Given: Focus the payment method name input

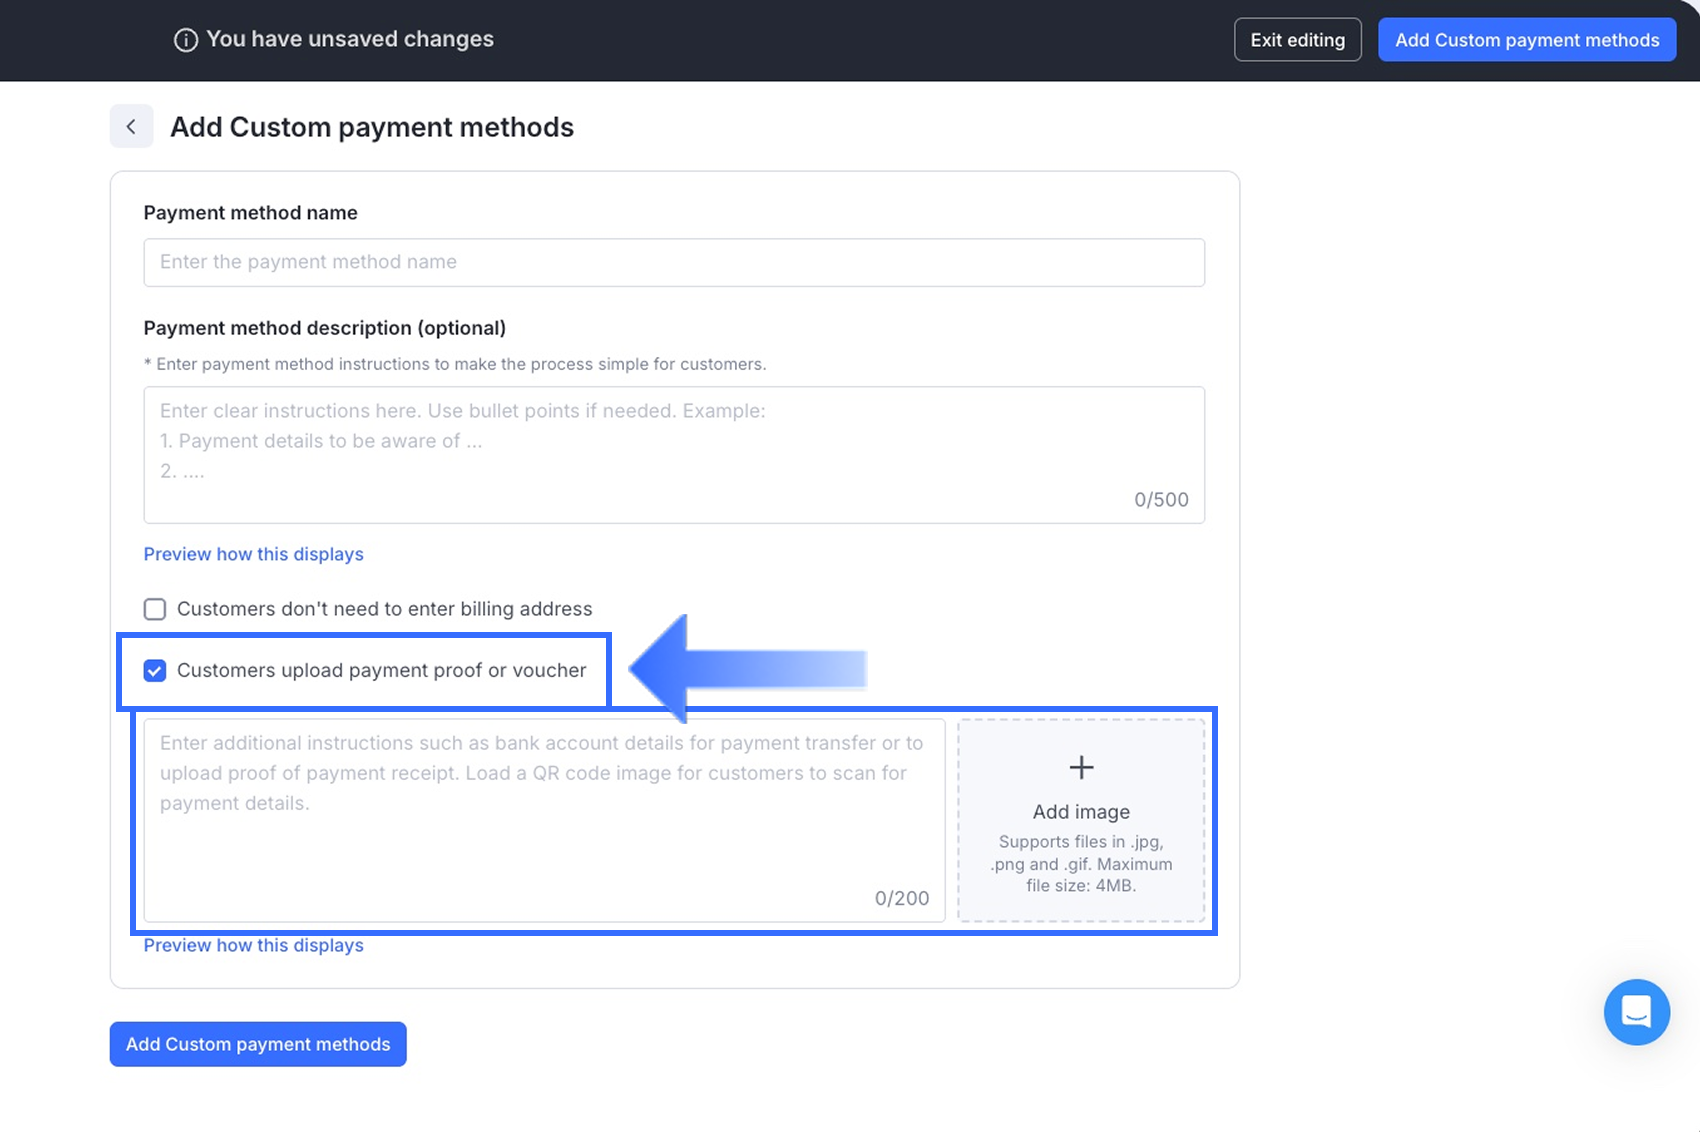Looking at the screenshot, I should 673,262.
